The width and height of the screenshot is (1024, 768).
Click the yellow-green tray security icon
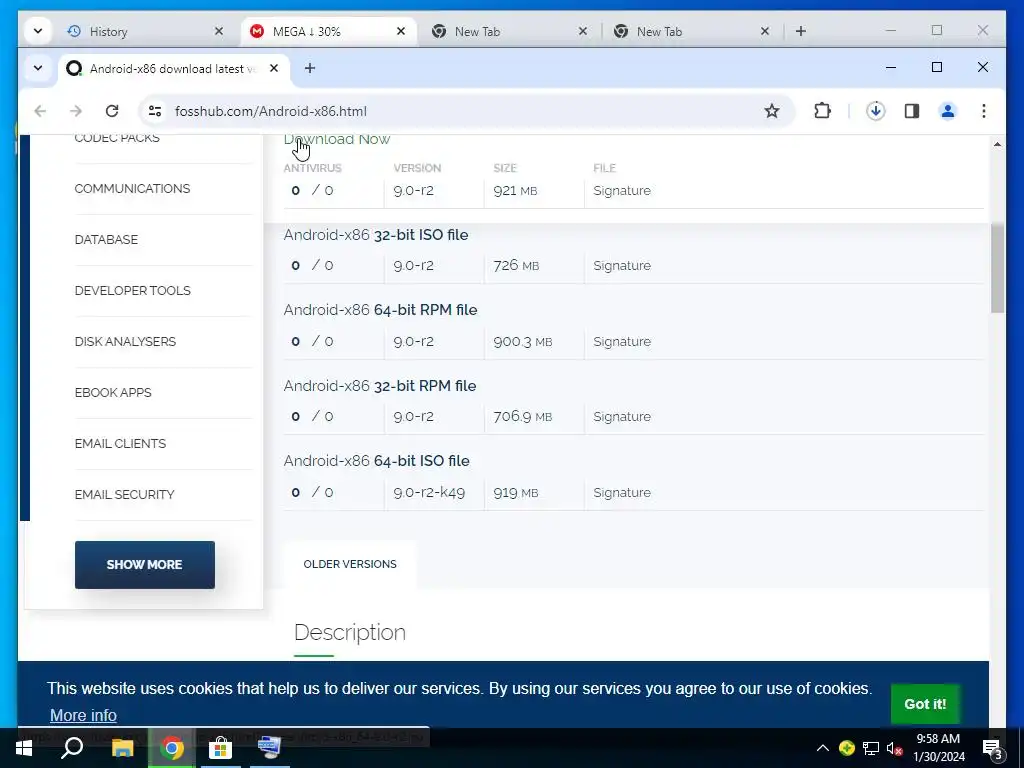pos(847,748)
